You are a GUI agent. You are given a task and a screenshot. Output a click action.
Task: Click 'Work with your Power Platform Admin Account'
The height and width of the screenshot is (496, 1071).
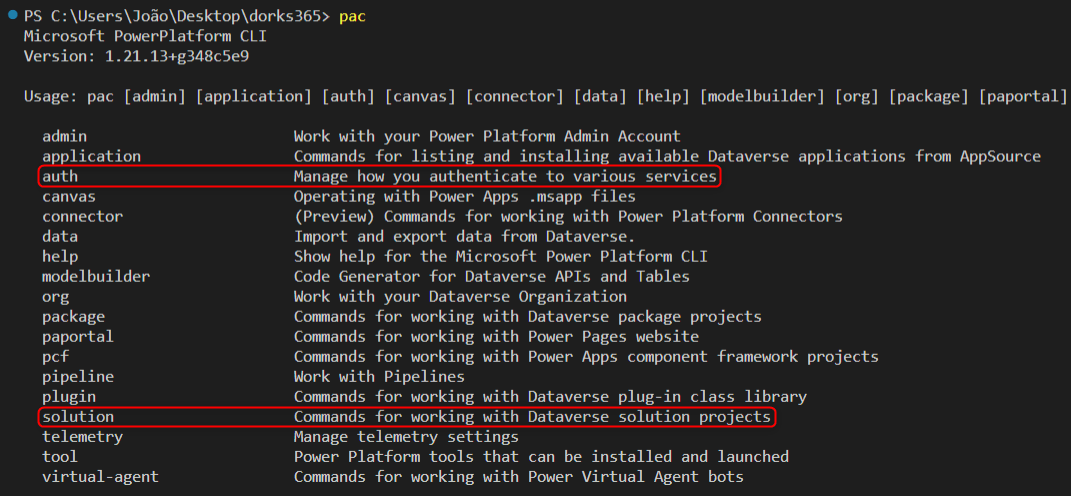[x=487, y=137]
